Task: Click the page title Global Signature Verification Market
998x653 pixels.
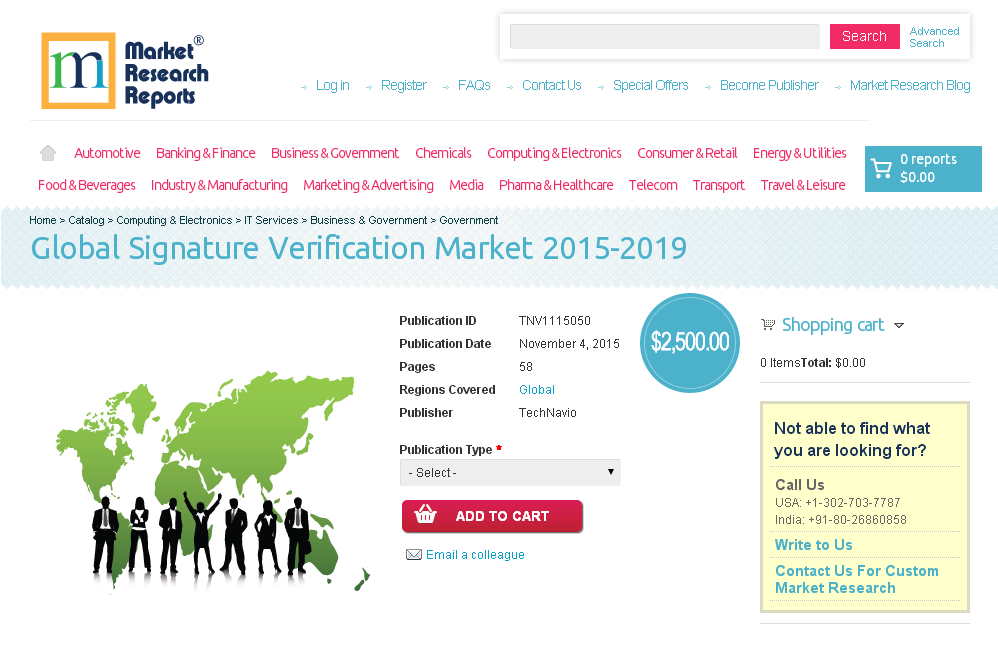Action: pyautogui.click(x=359, y=248)
